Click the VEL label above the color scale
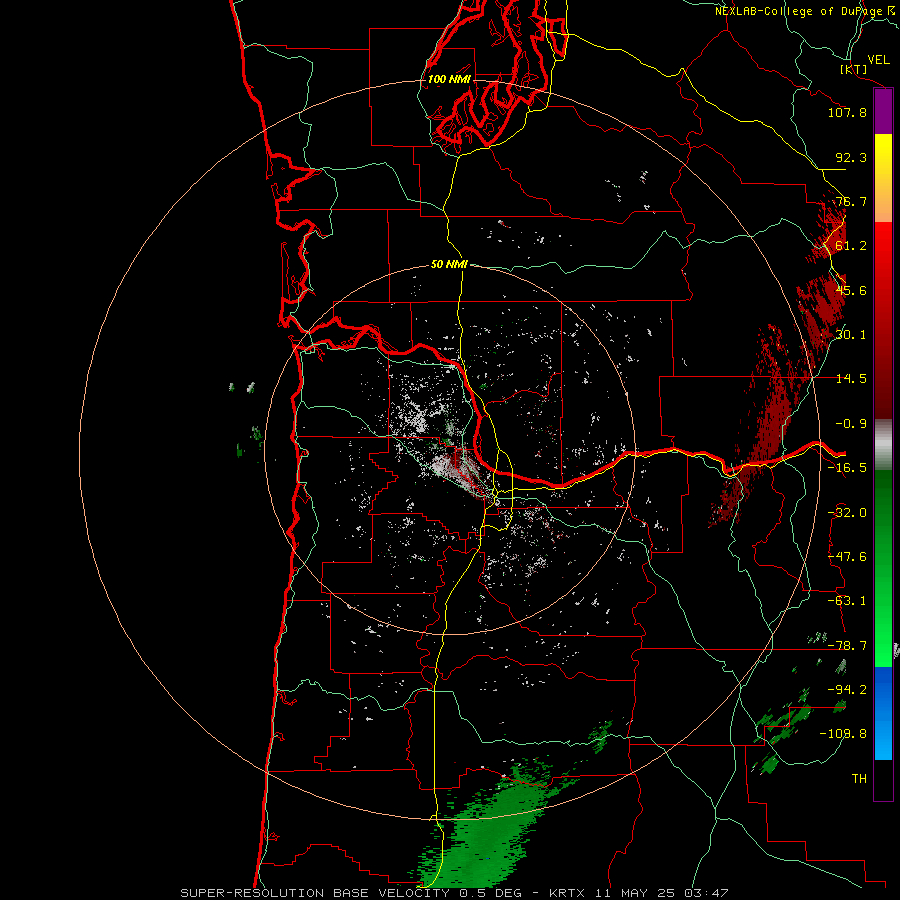The width and height of the screenshot is (900, 900). tap(878, 60)
